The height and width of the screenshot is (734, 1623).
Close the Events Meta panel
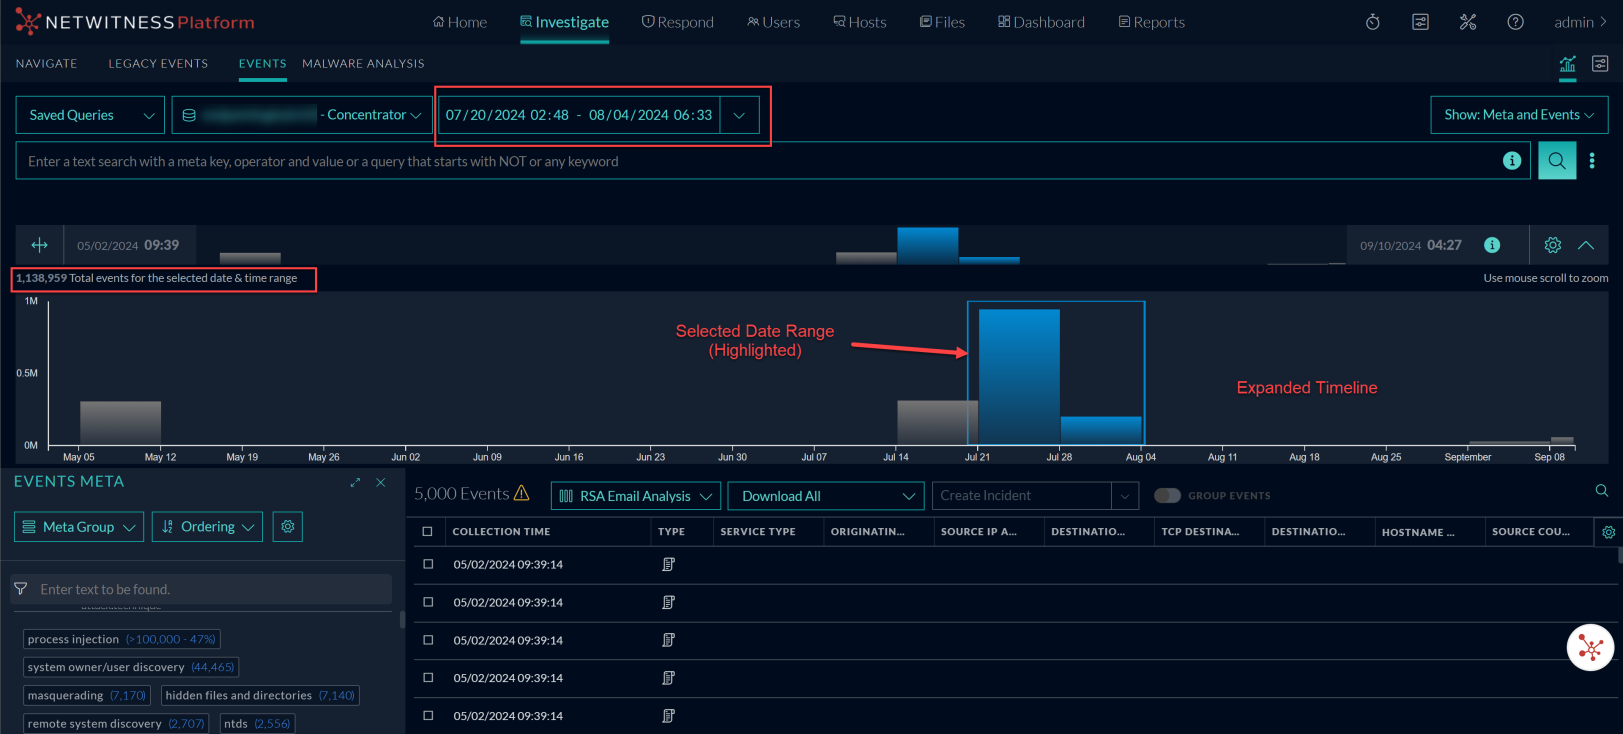(x=381, y=482)
